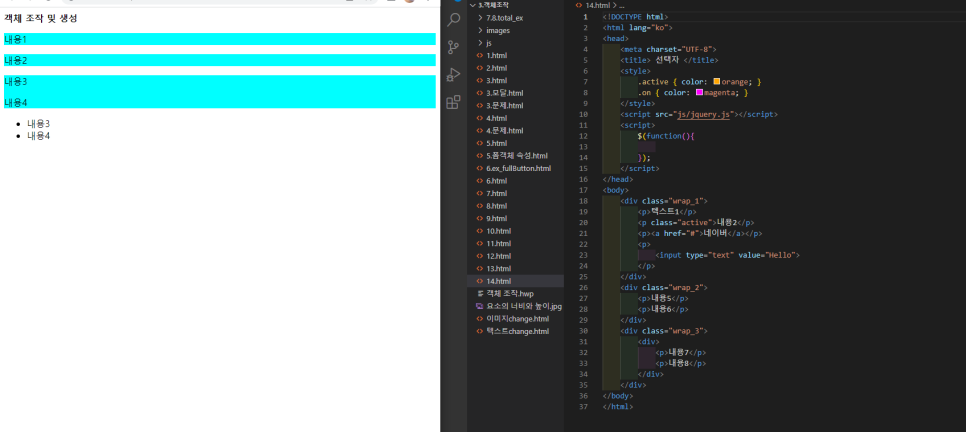Open 5.폼객체 속성.html file
Image resolution: width=966 pixels, height=432 pixels.
(x=515, y=156)
